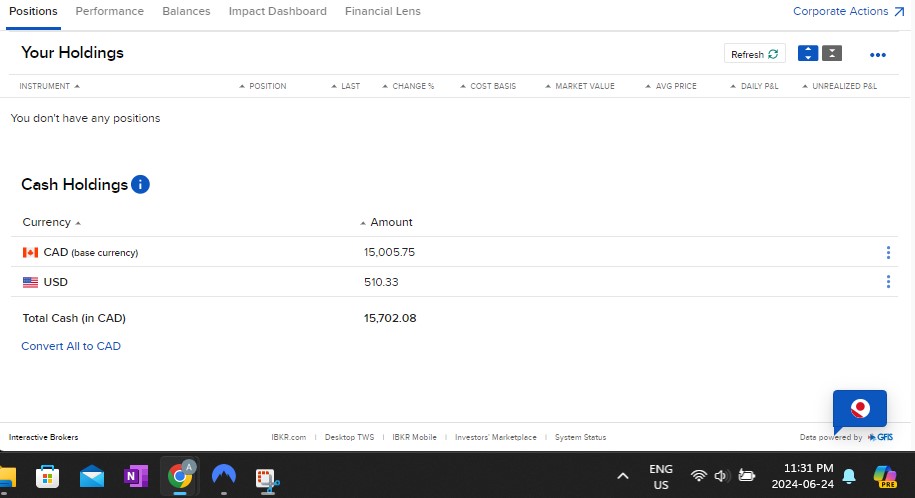Screen dimensions: 915x498
Task: Toggle the gray collapse rows view icon
Action: (x=832, y=54)
